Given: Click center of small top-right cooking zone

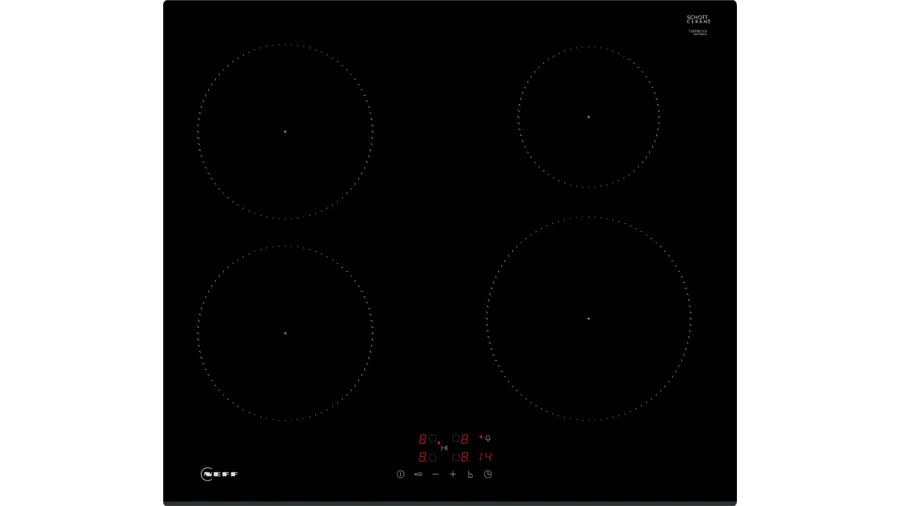Looking at the screenshot, I should 588,117.
